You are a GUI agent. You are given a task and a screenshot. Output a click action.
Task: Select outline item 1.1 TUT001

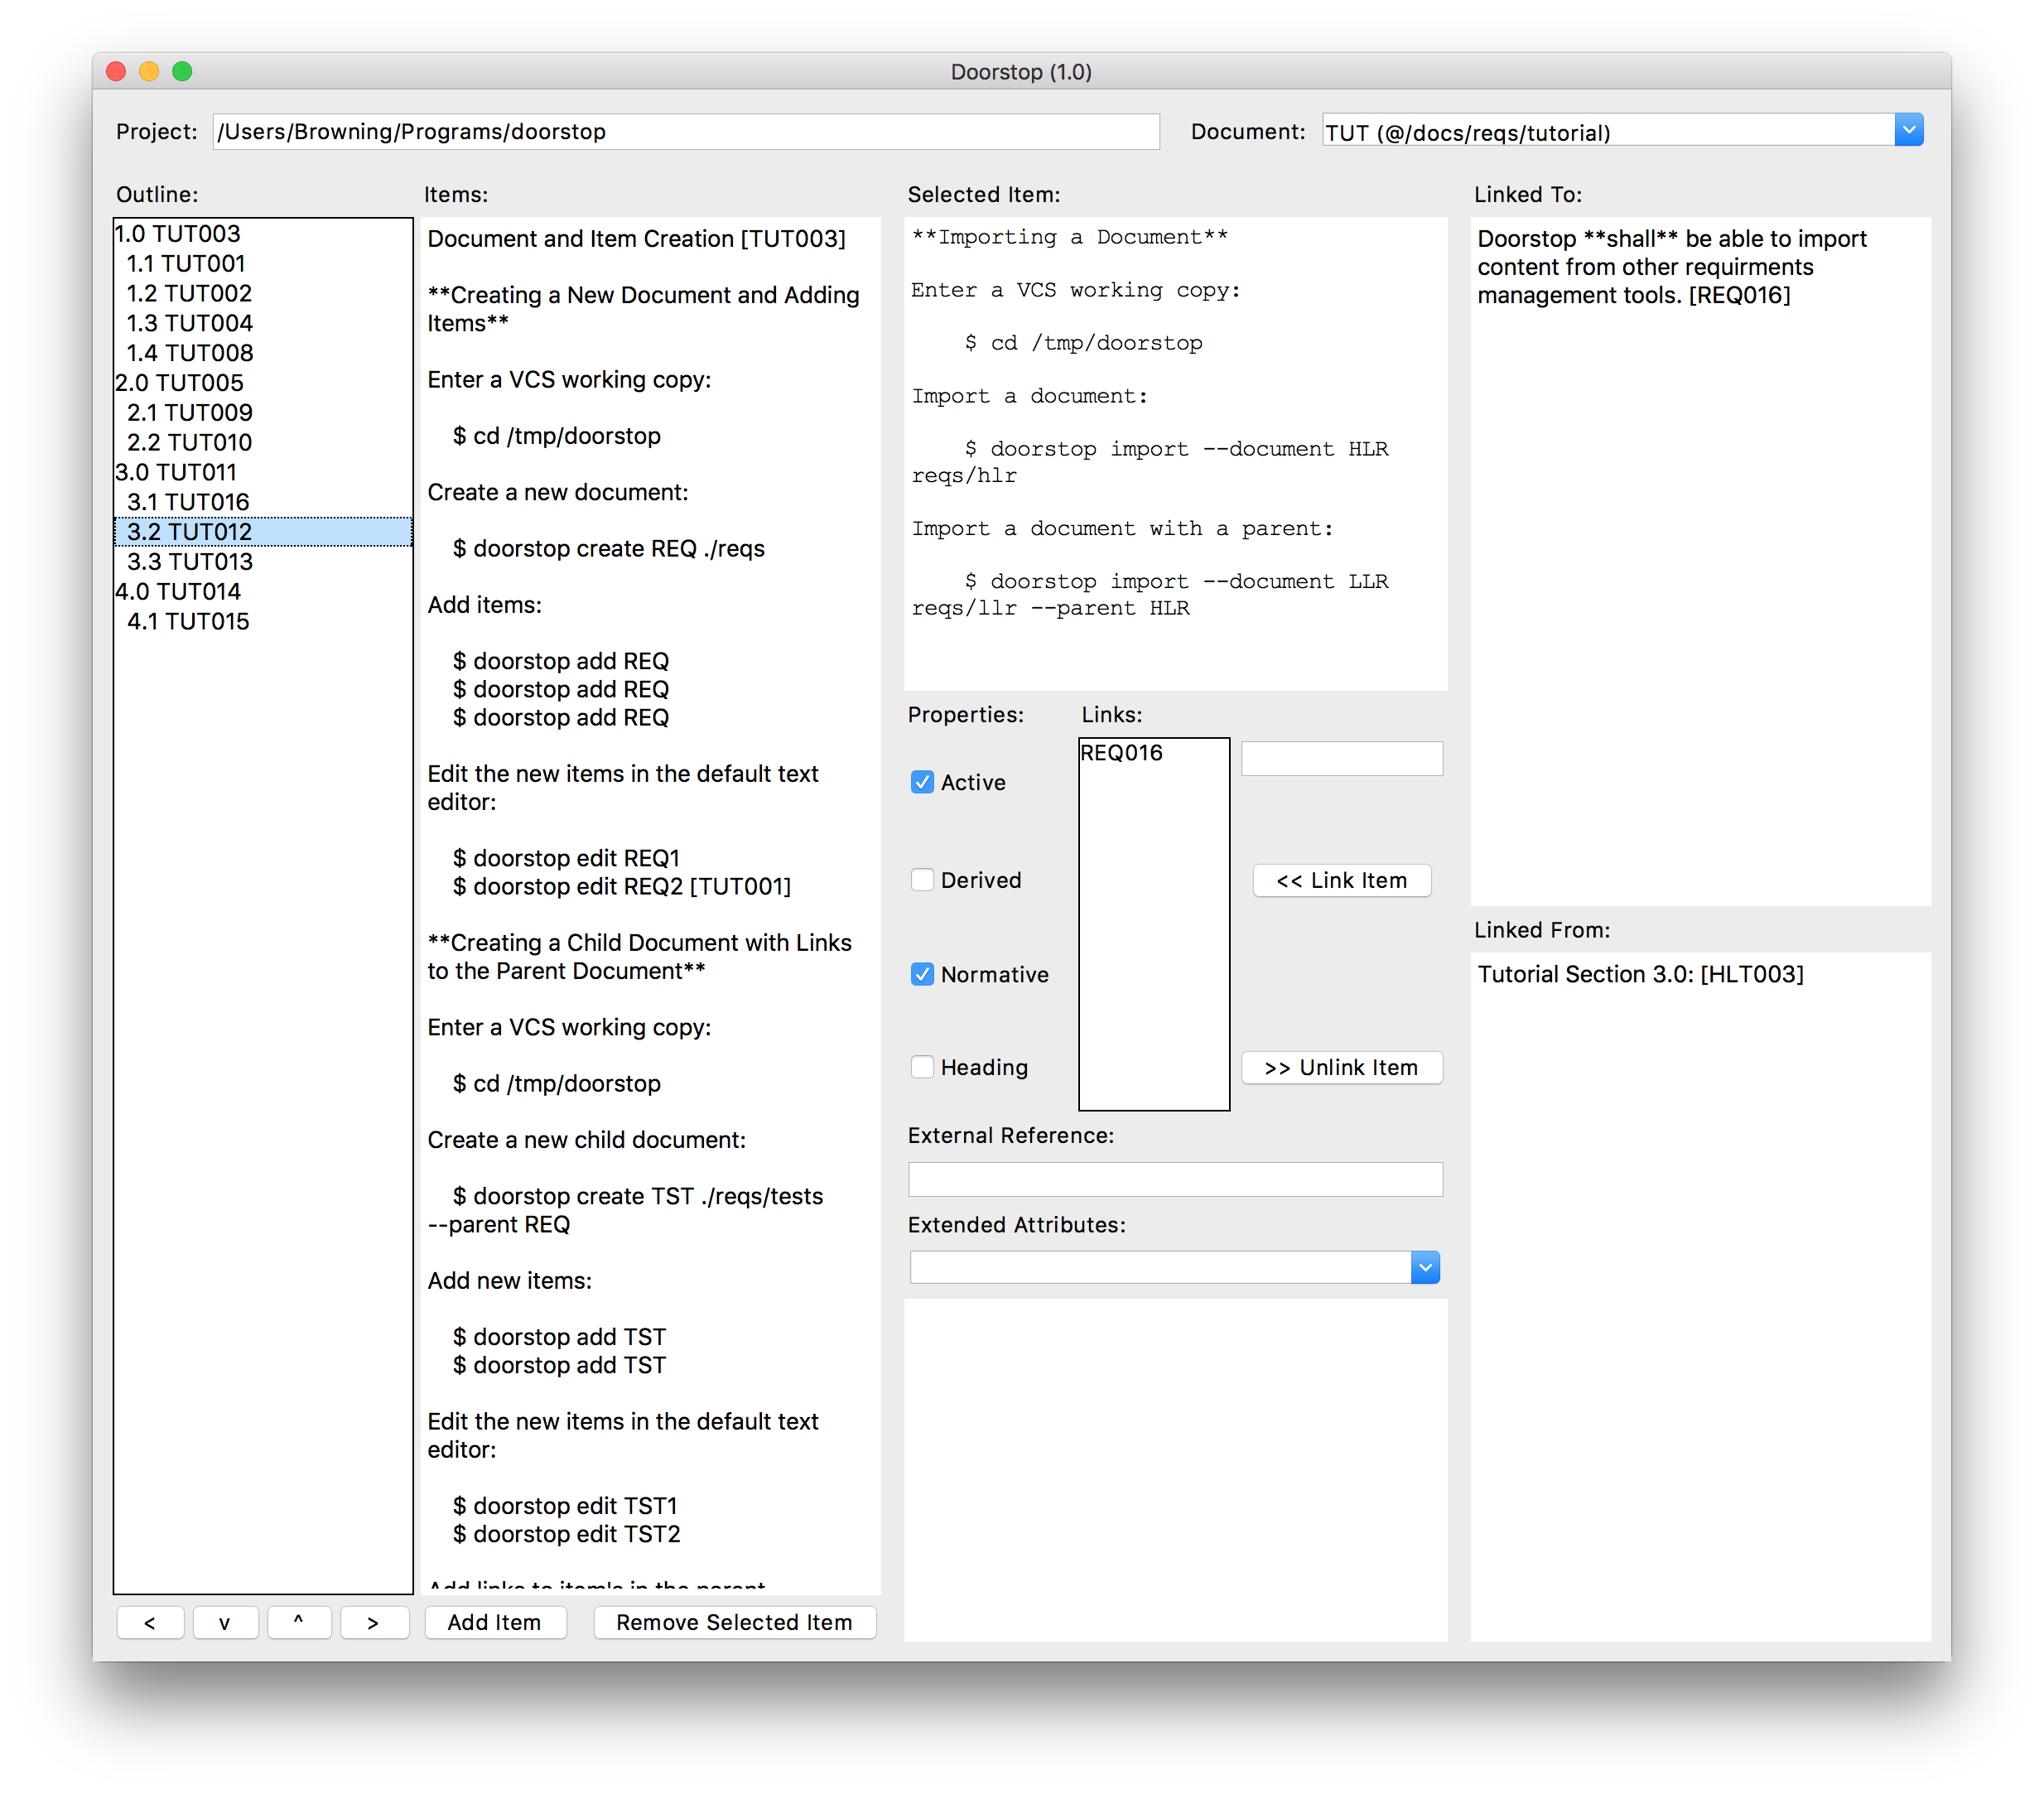click(x=263, y=263)
